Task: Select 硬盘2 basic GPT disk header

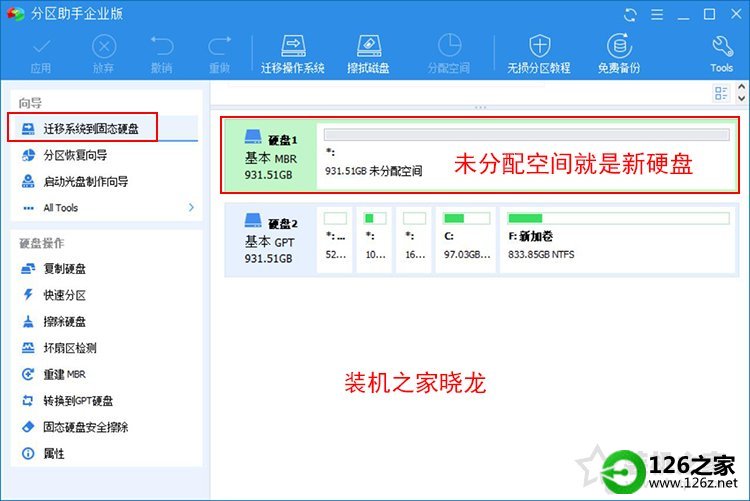Action: pyautogui.click(x=270, y=239)
